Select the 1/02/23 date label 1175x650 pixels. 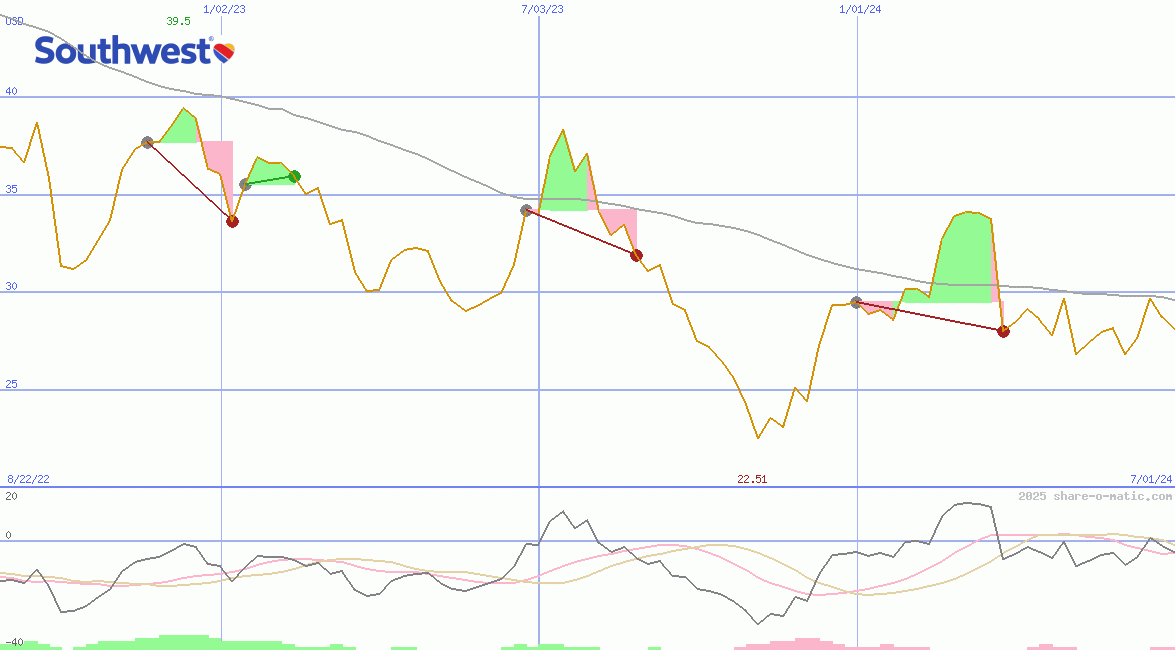pos(224,9)
